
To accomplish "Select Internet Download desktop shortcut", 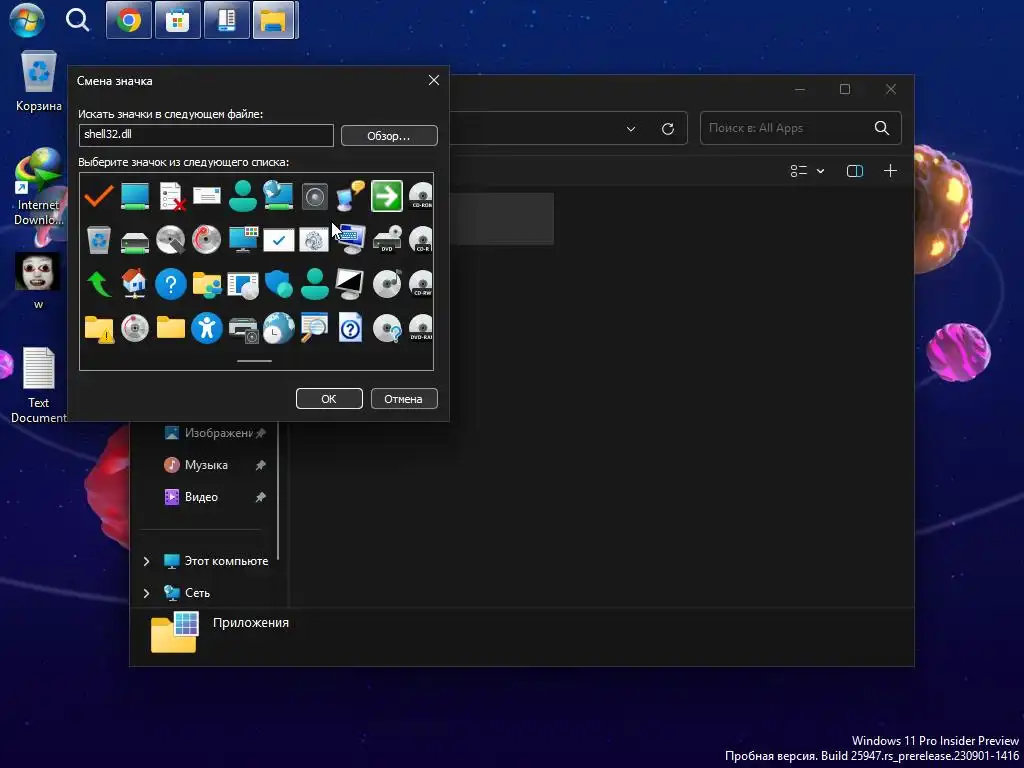I will [39, 187].
